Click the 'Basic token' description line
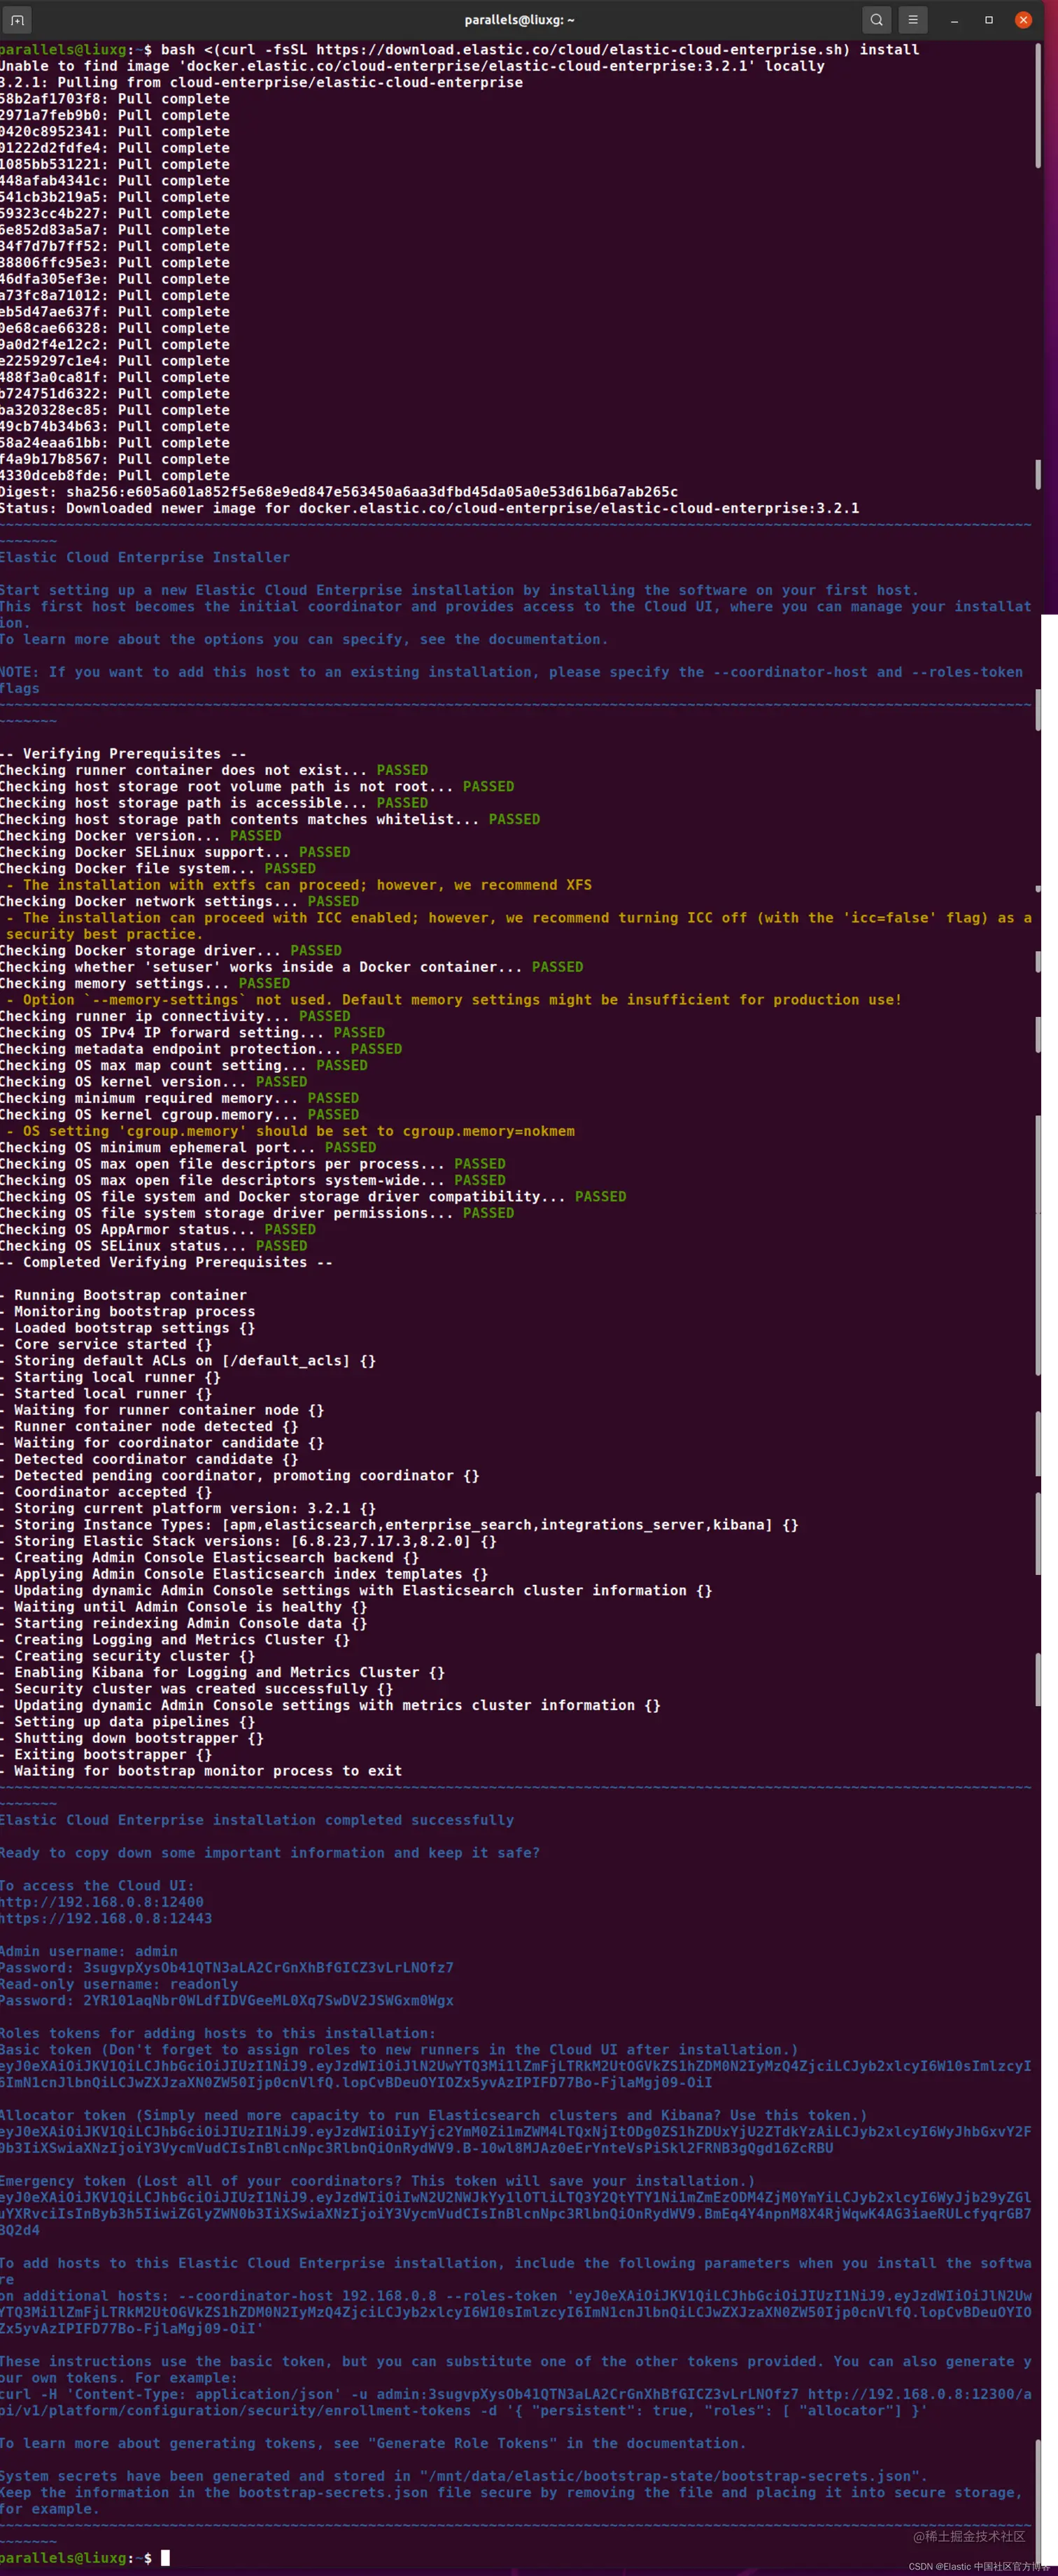This screenshot has width=1058, height=2576. click(400, 2049)
